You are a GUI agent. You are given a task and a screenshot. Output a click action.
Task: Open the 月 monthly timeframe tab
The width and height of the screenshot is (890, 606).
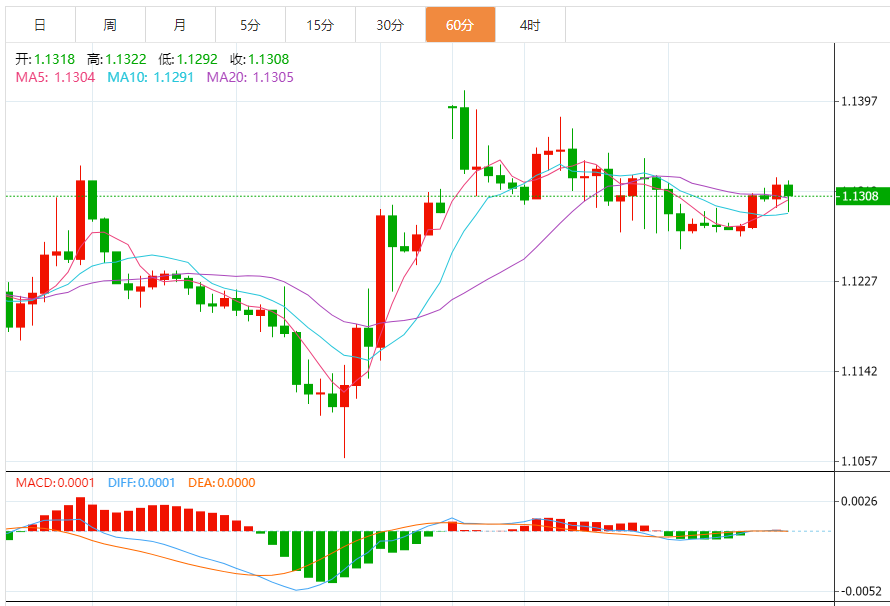pos(180,25)
